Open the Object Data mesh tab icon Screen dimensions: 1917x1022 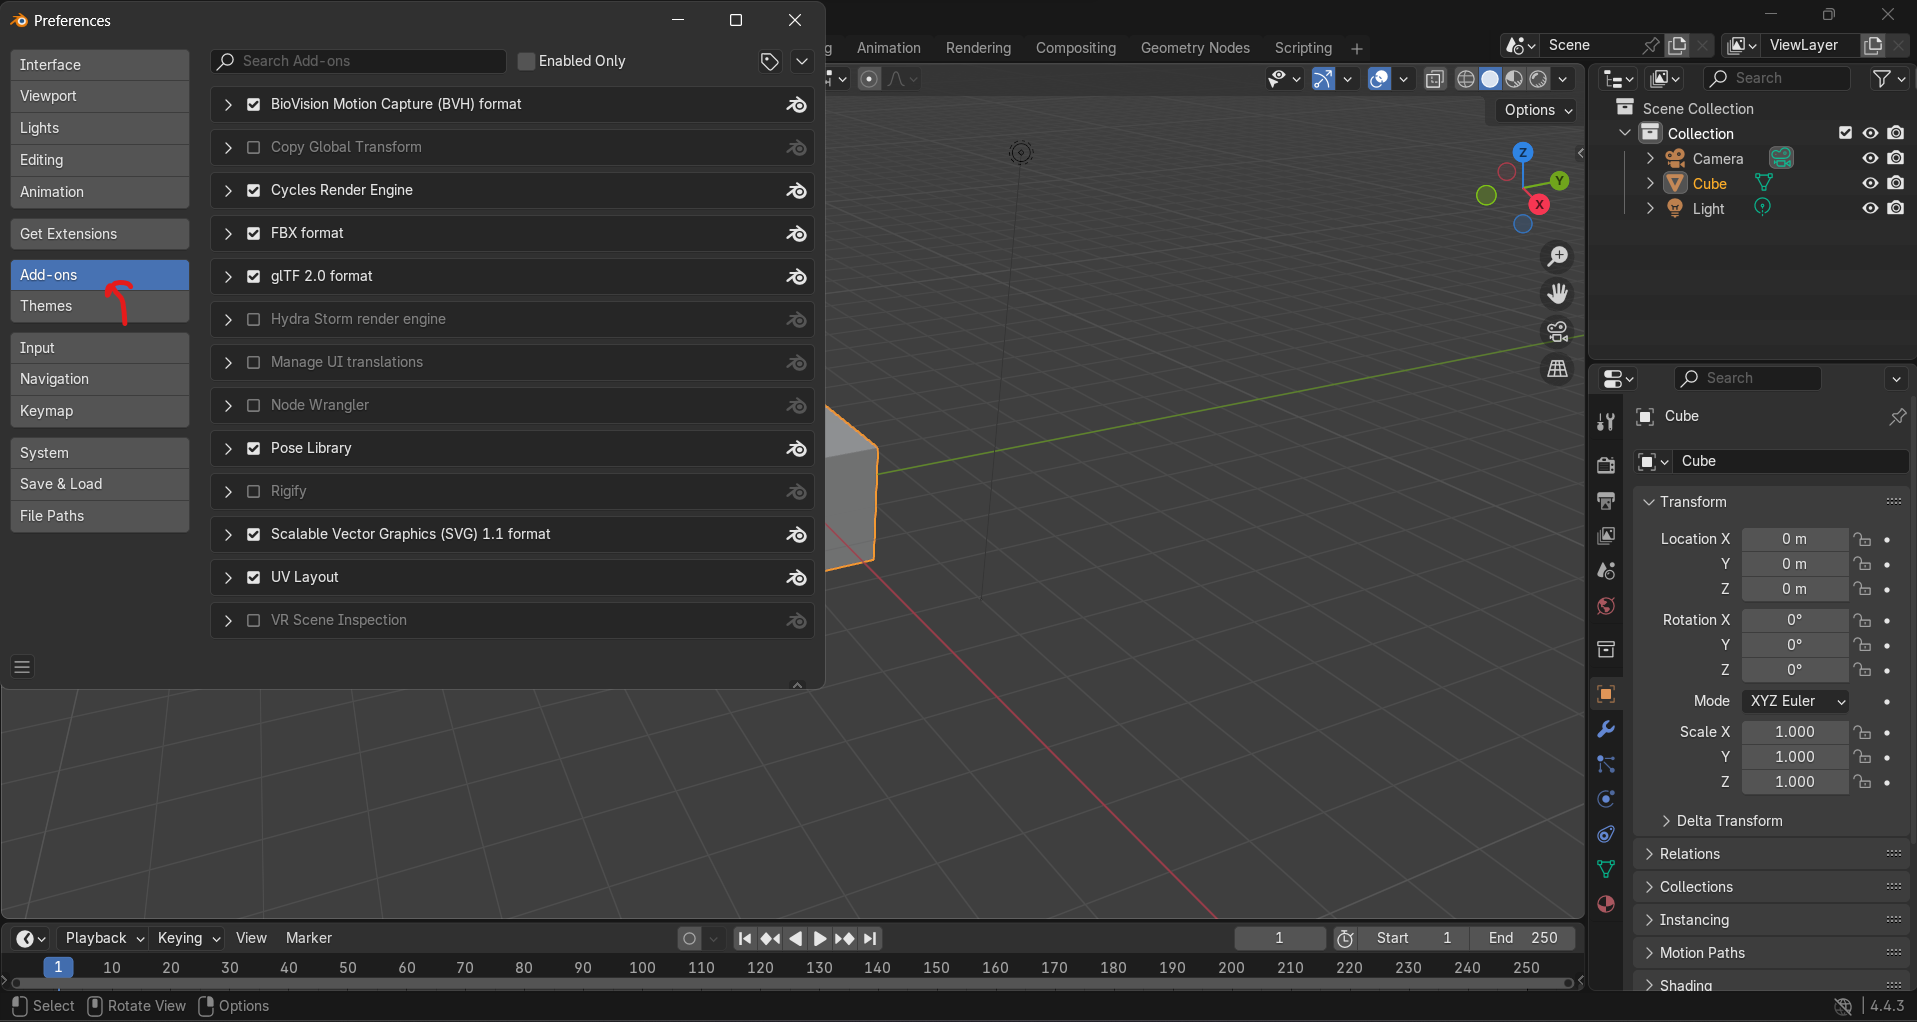click(x=1606, y=869)
